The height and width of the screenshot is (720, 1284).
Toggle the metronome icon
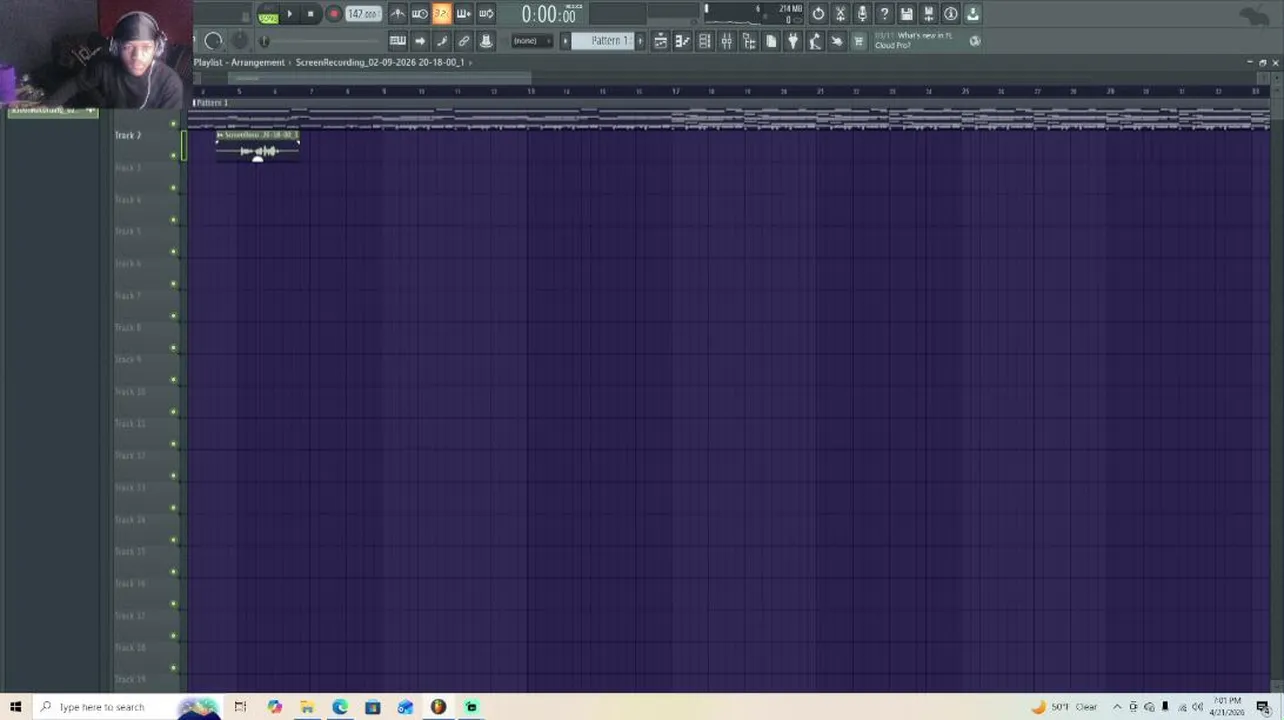pos(398,14)
